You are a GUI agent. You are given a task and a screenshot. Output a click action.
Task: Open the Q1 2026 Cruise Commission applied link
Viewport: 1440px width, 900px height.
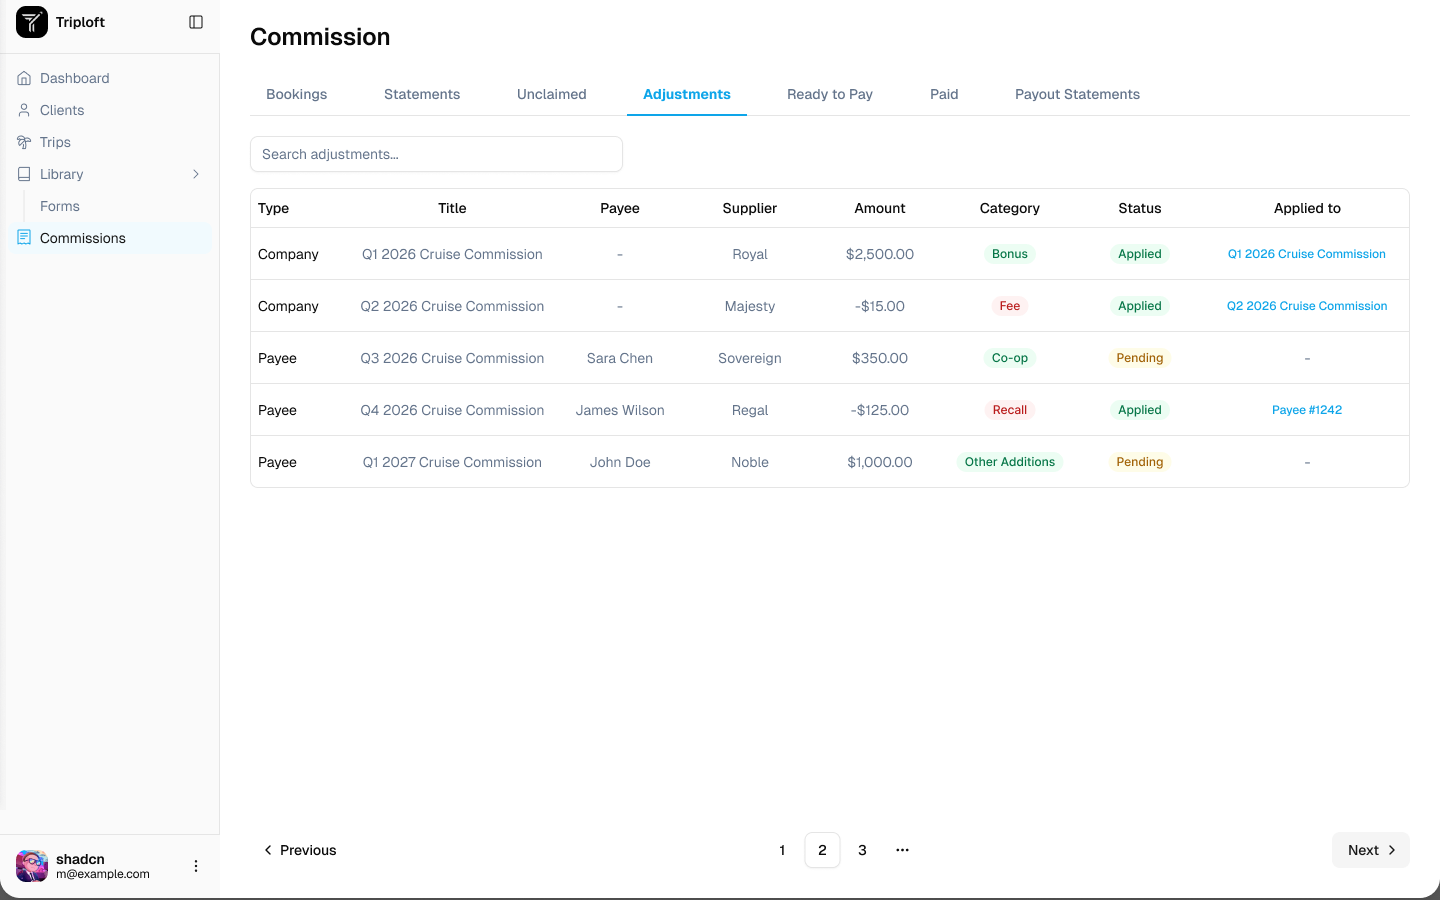[x=1307, y=254]
